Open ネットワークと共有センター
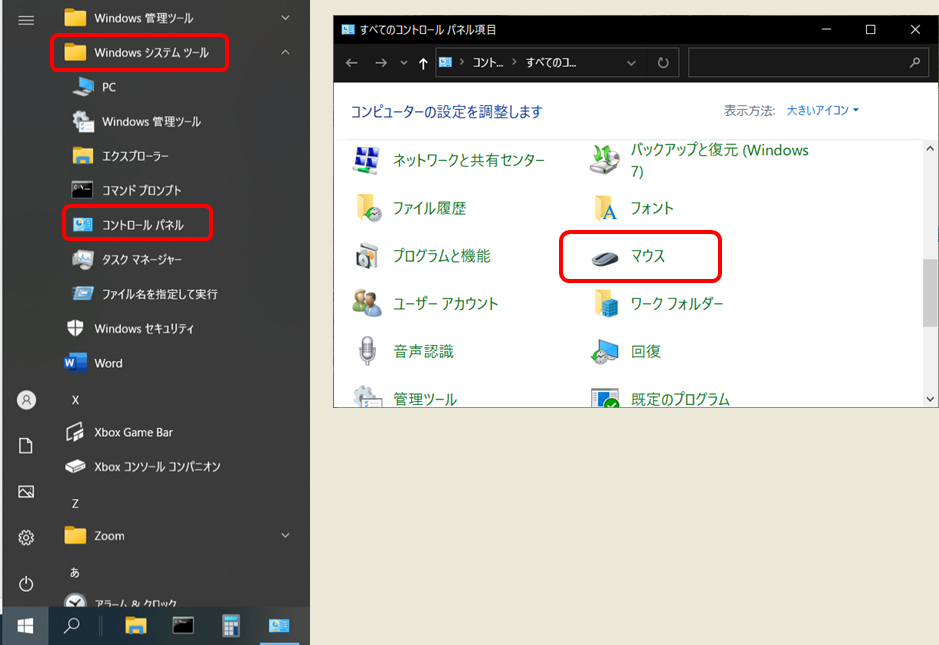939x645 pixels. point(472,160)
